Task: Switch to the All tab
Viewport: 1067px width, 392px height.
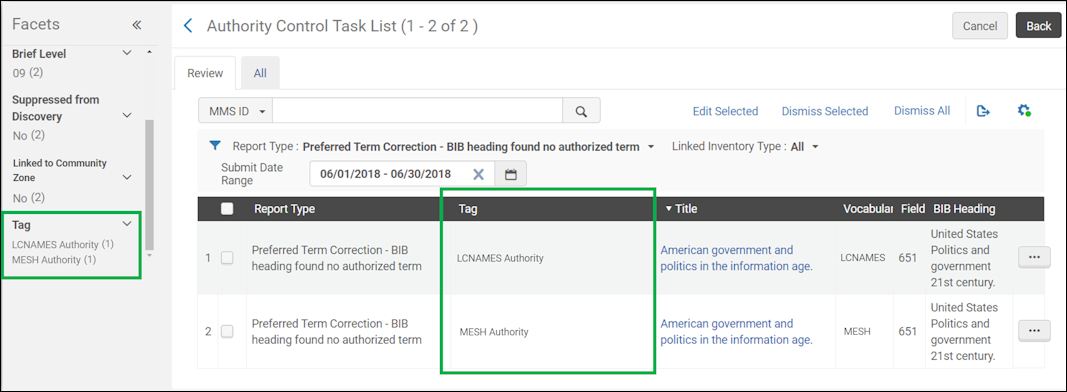Action: [260, 73]
